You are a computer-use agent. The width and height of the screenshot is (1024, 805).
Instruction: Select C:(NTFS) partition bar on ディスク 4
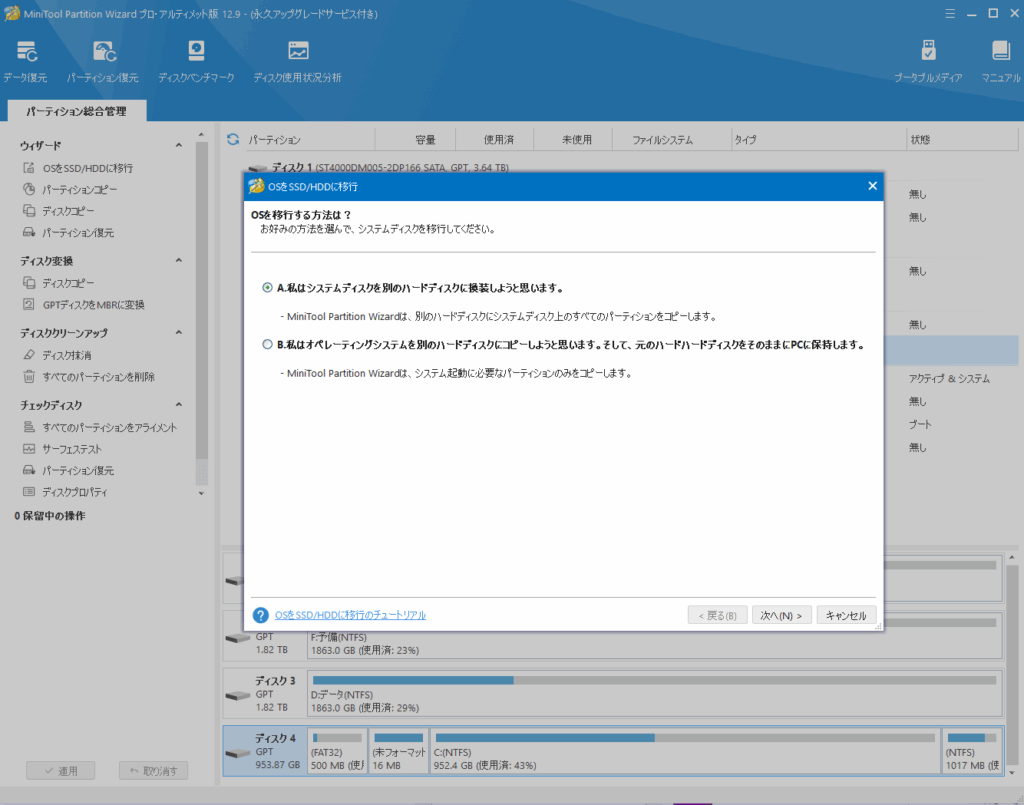684,751
